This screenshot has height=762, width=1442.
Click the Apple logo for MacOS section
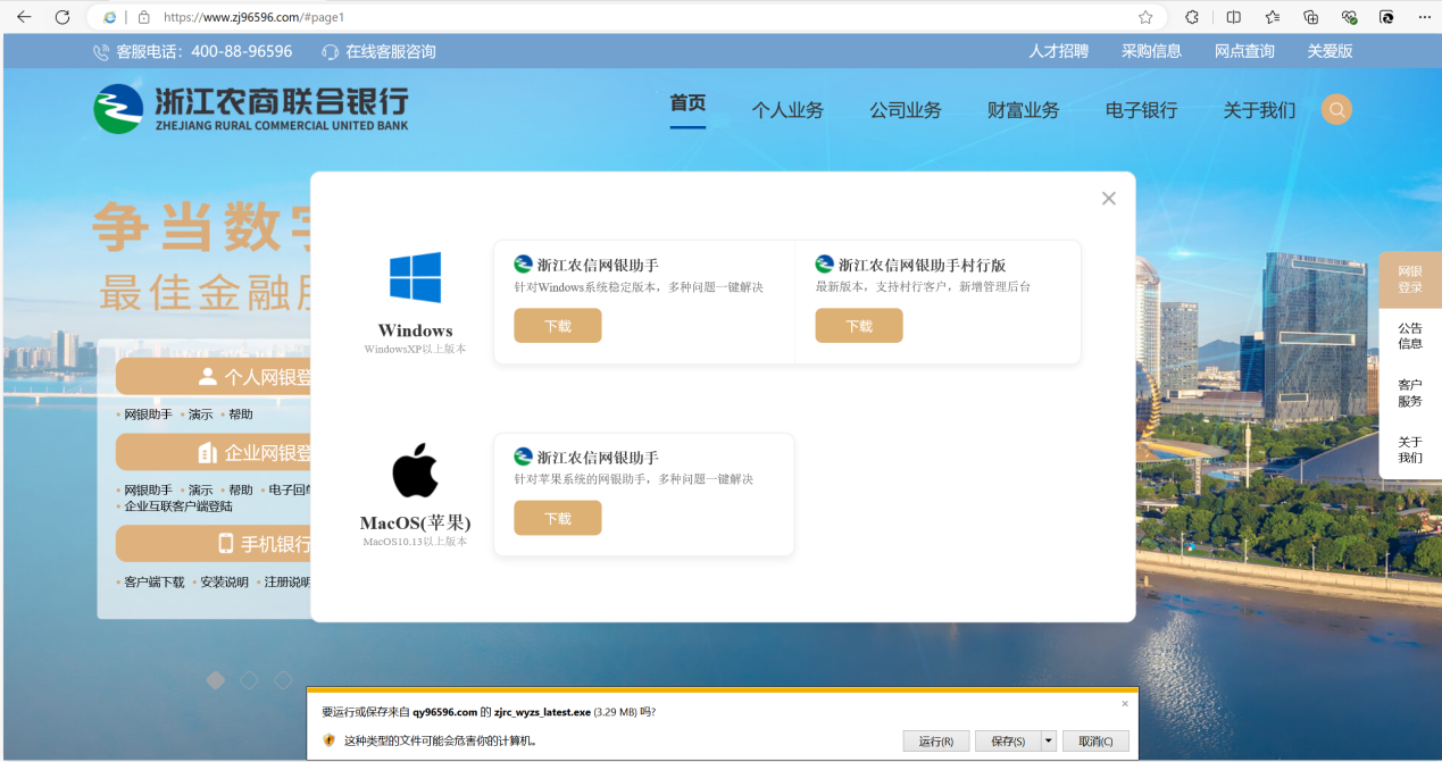point(415,470)
